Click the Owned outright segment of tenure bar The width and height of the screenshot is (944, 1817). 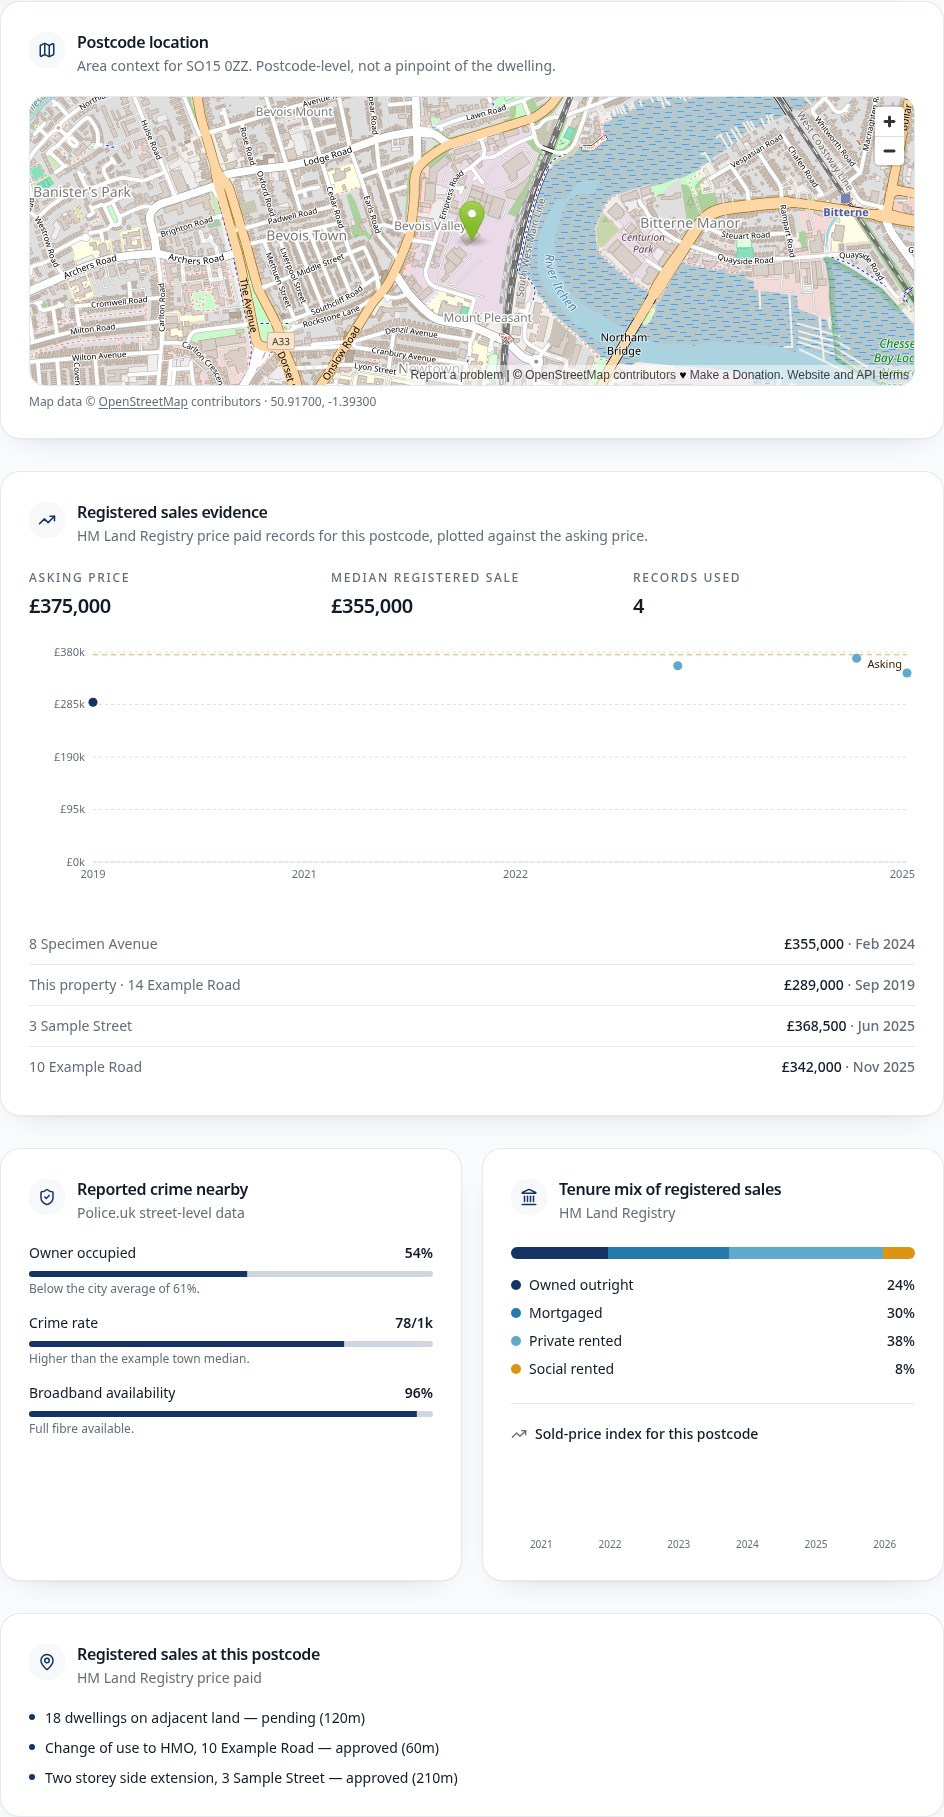point(559,1253)
